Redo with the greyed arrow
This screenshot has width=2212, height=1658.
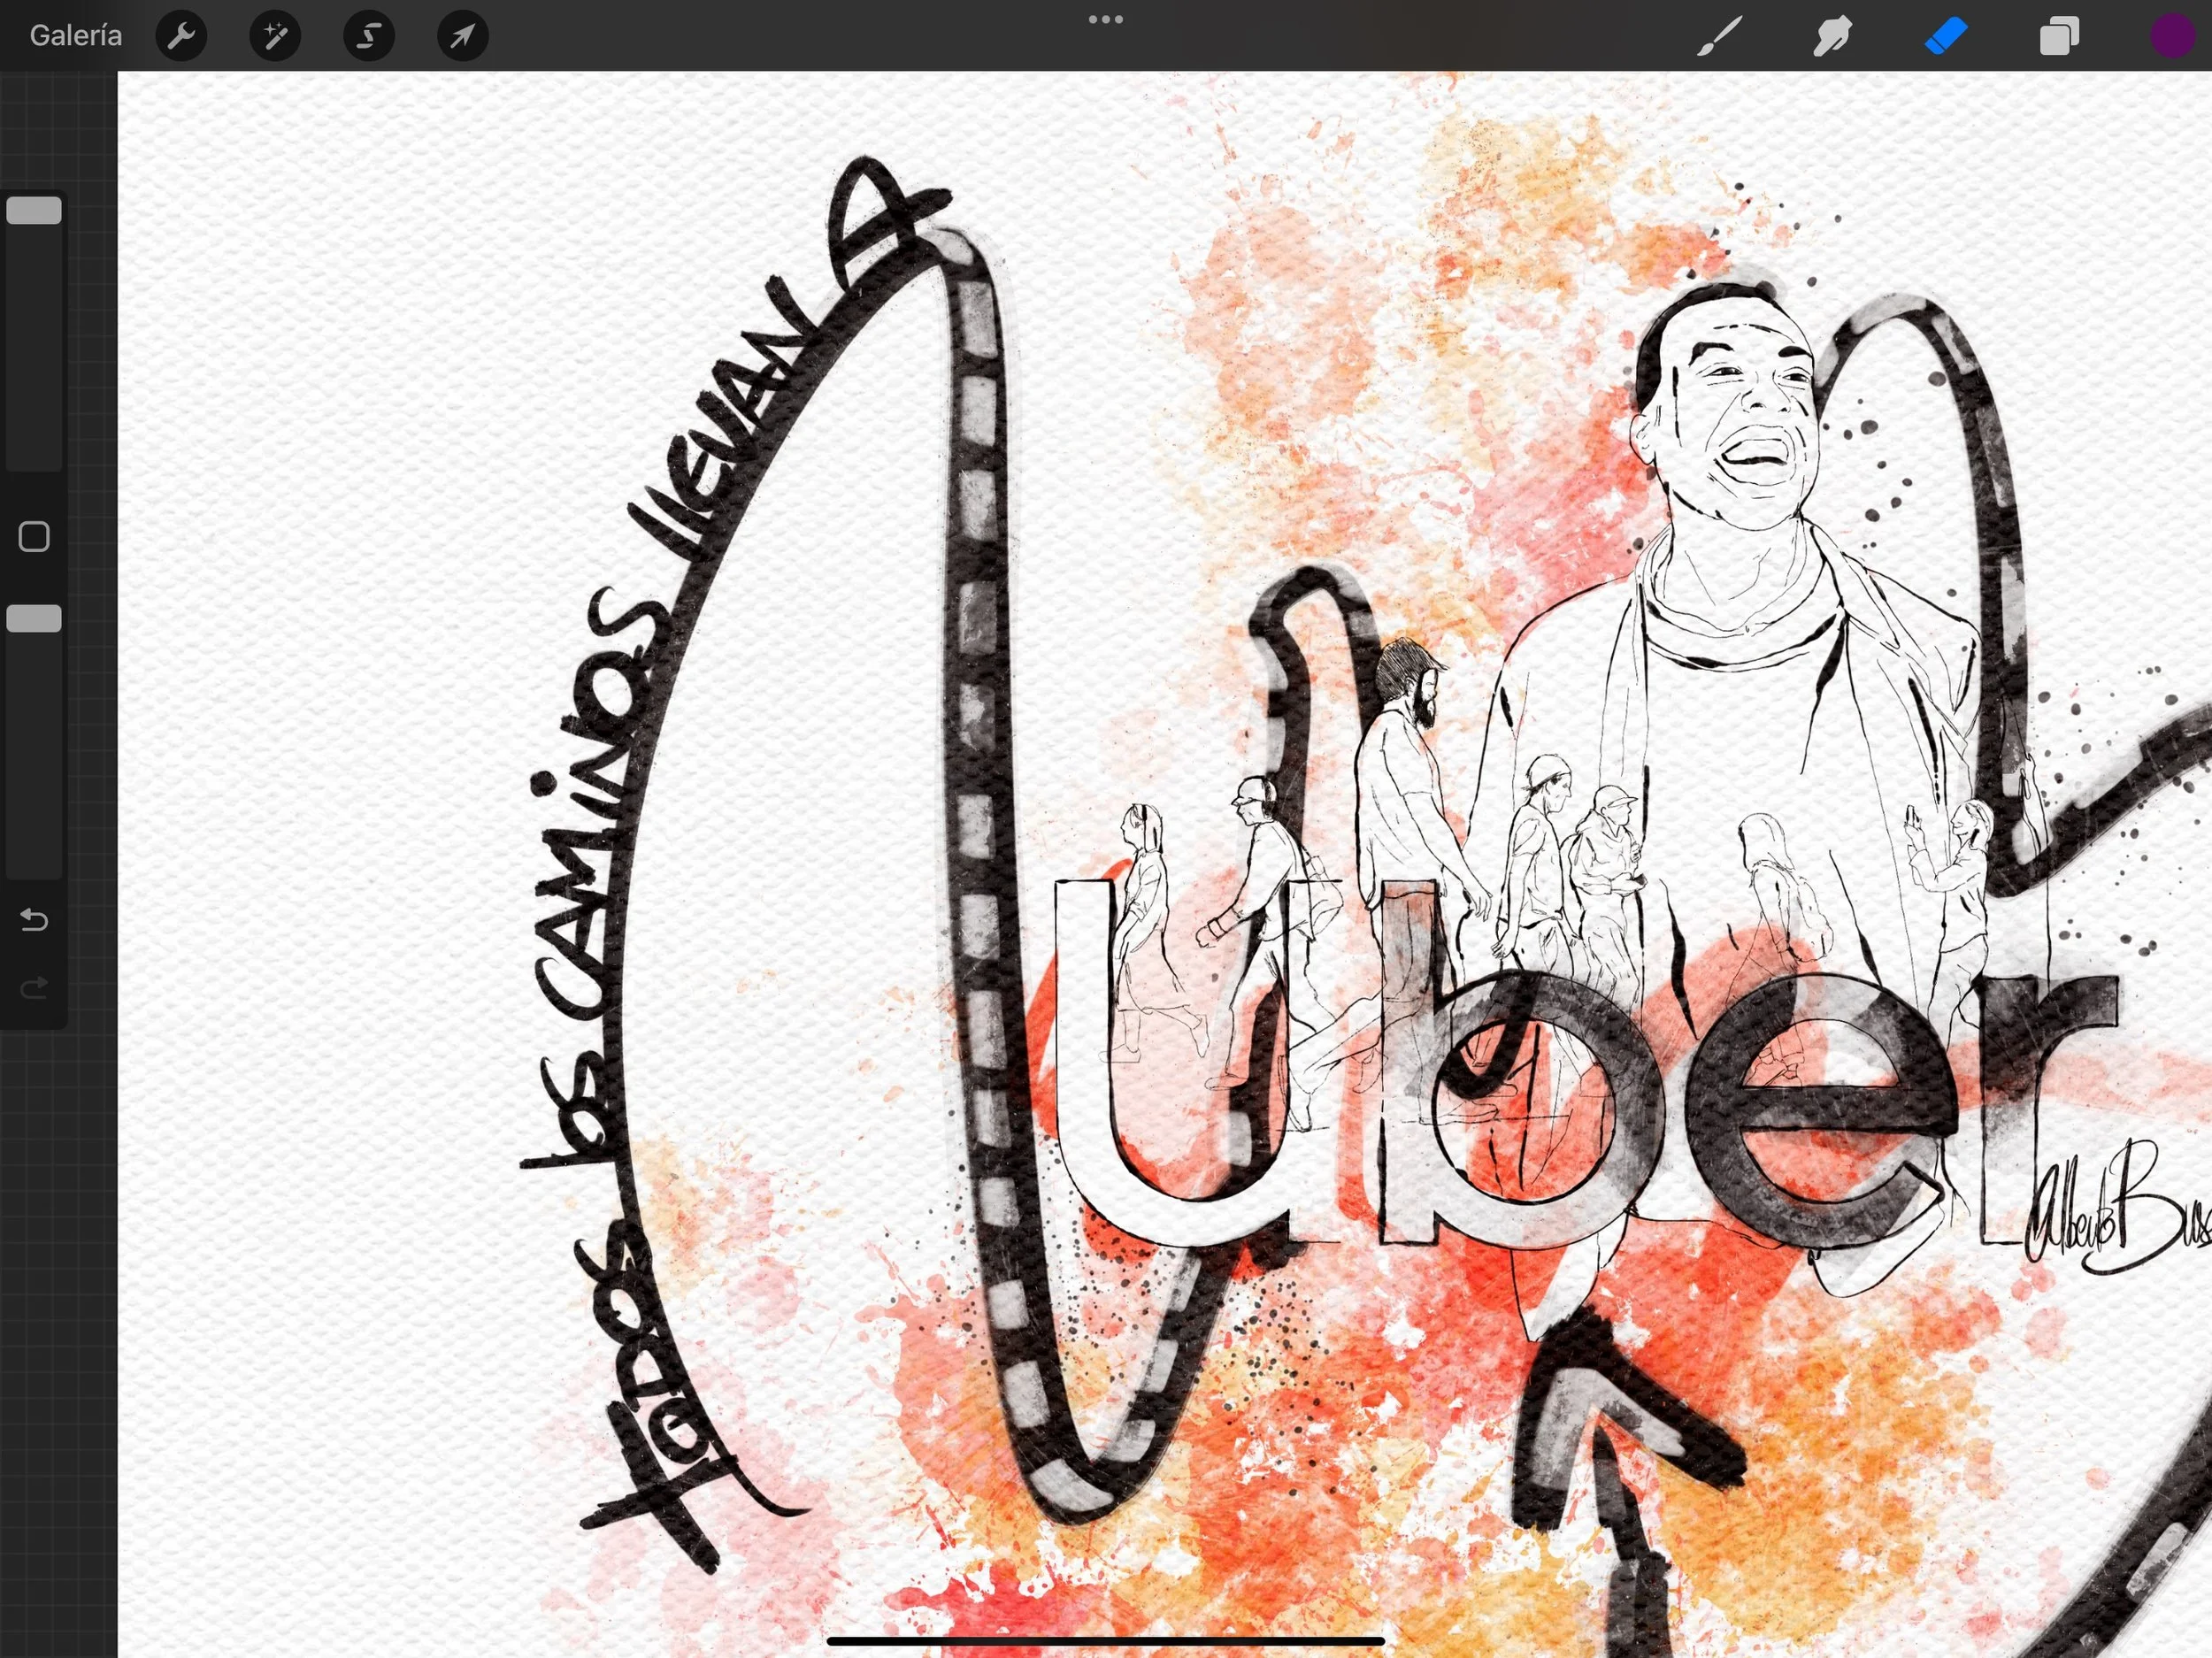(34, 988)
